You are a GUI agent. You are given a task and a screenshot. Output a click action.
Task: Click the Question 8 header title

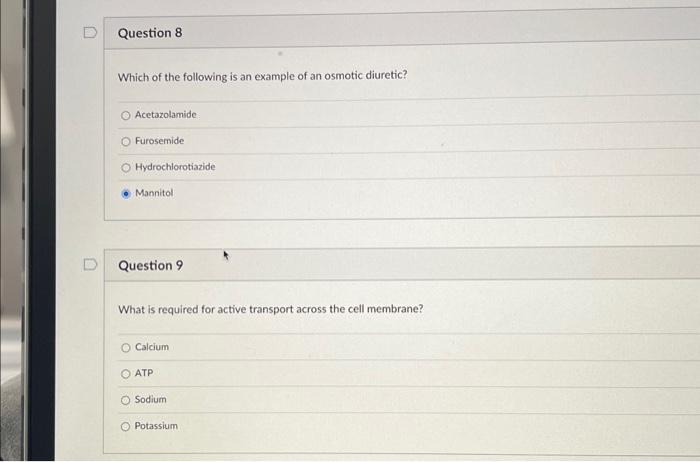[x=150, y=33]
